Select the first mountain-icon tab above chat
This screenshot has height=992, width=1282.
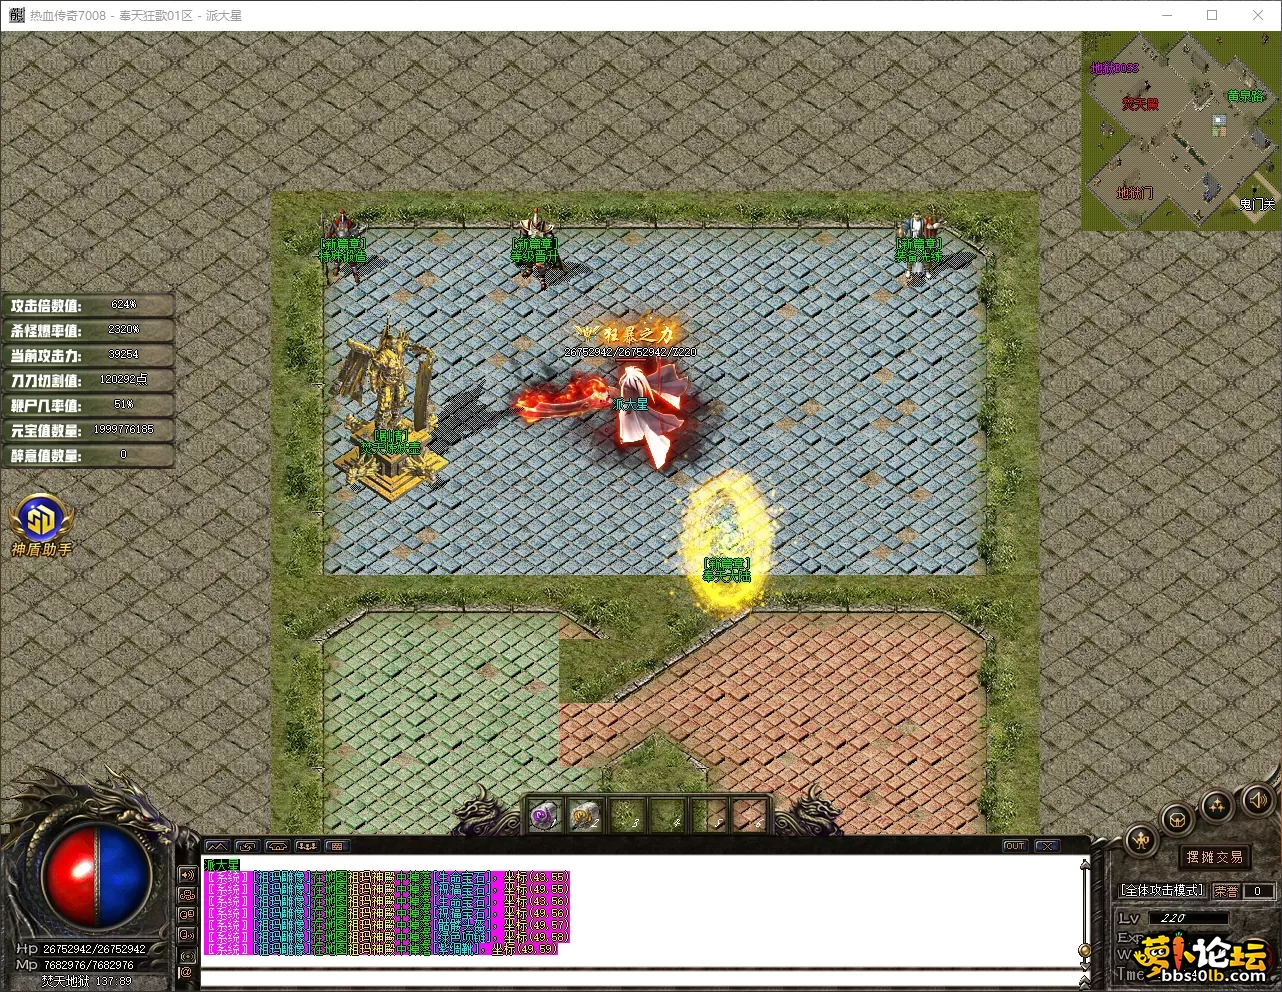216,846
